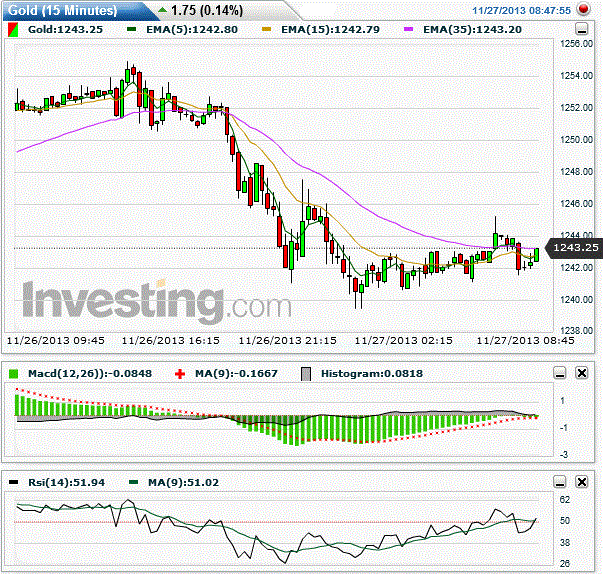Close the RSI indicator panel
Screen dimensions: 603x574
[x=582, y=482]
